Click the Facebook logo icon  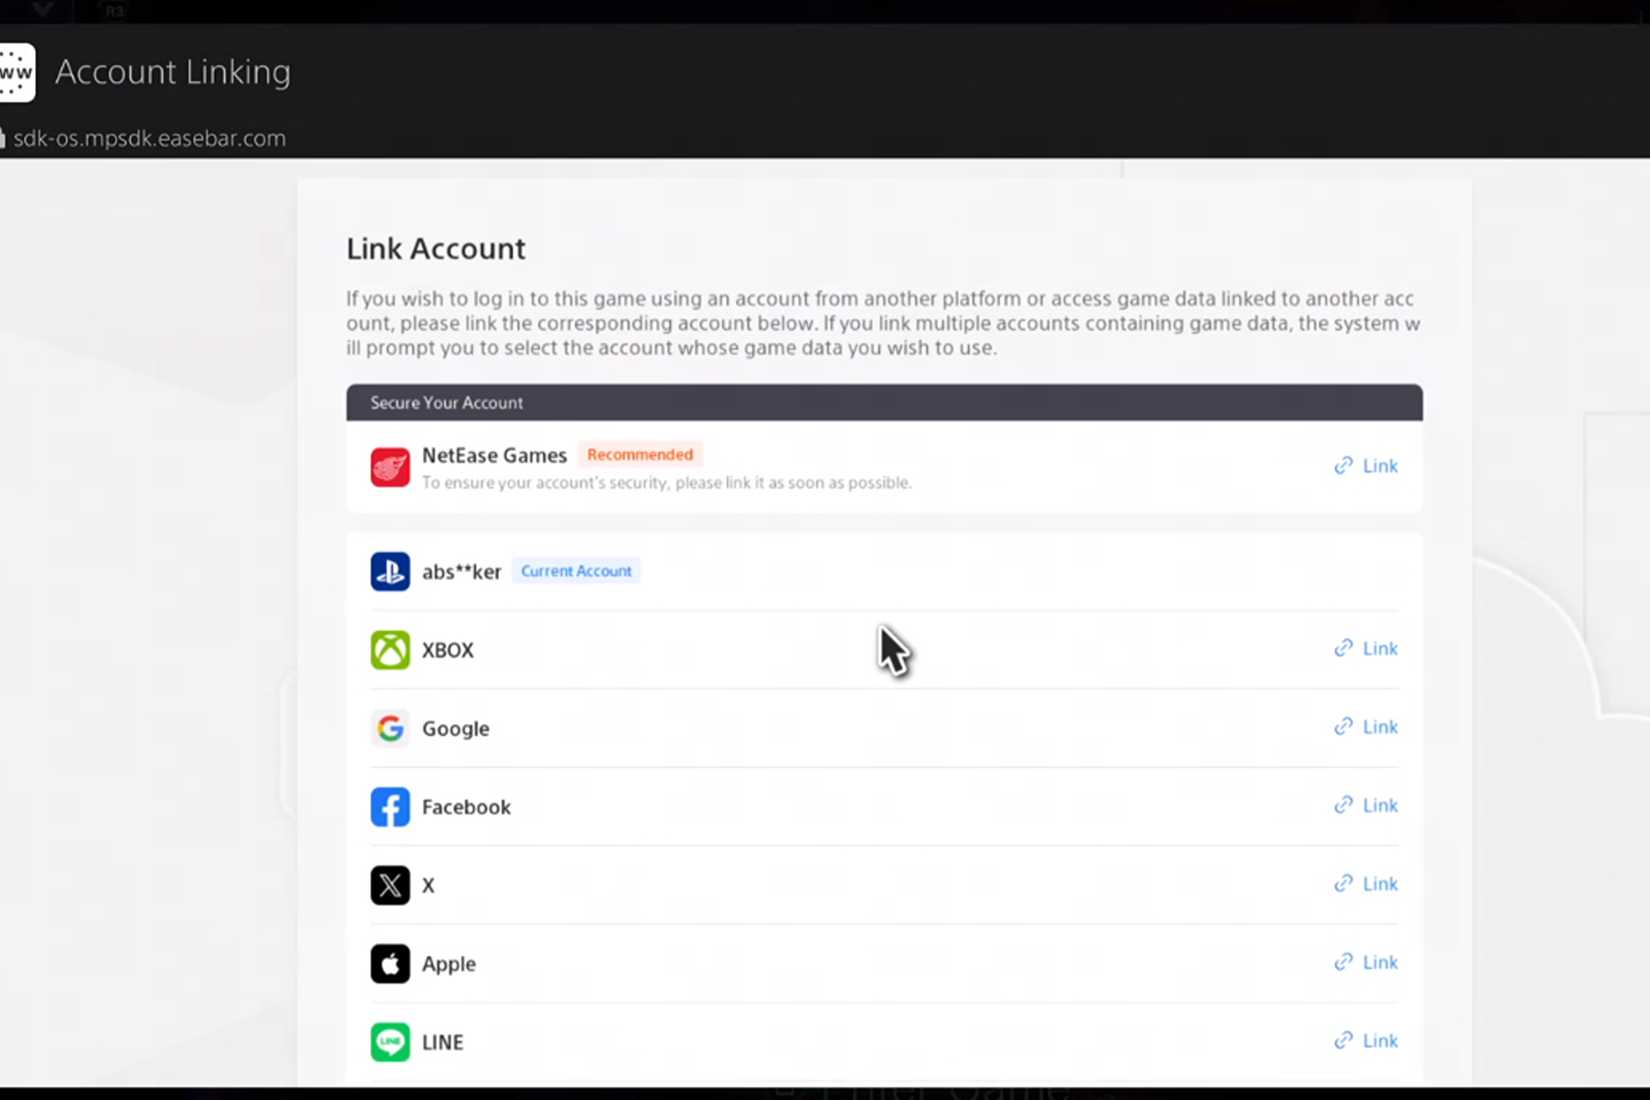(x=390, y=807)
